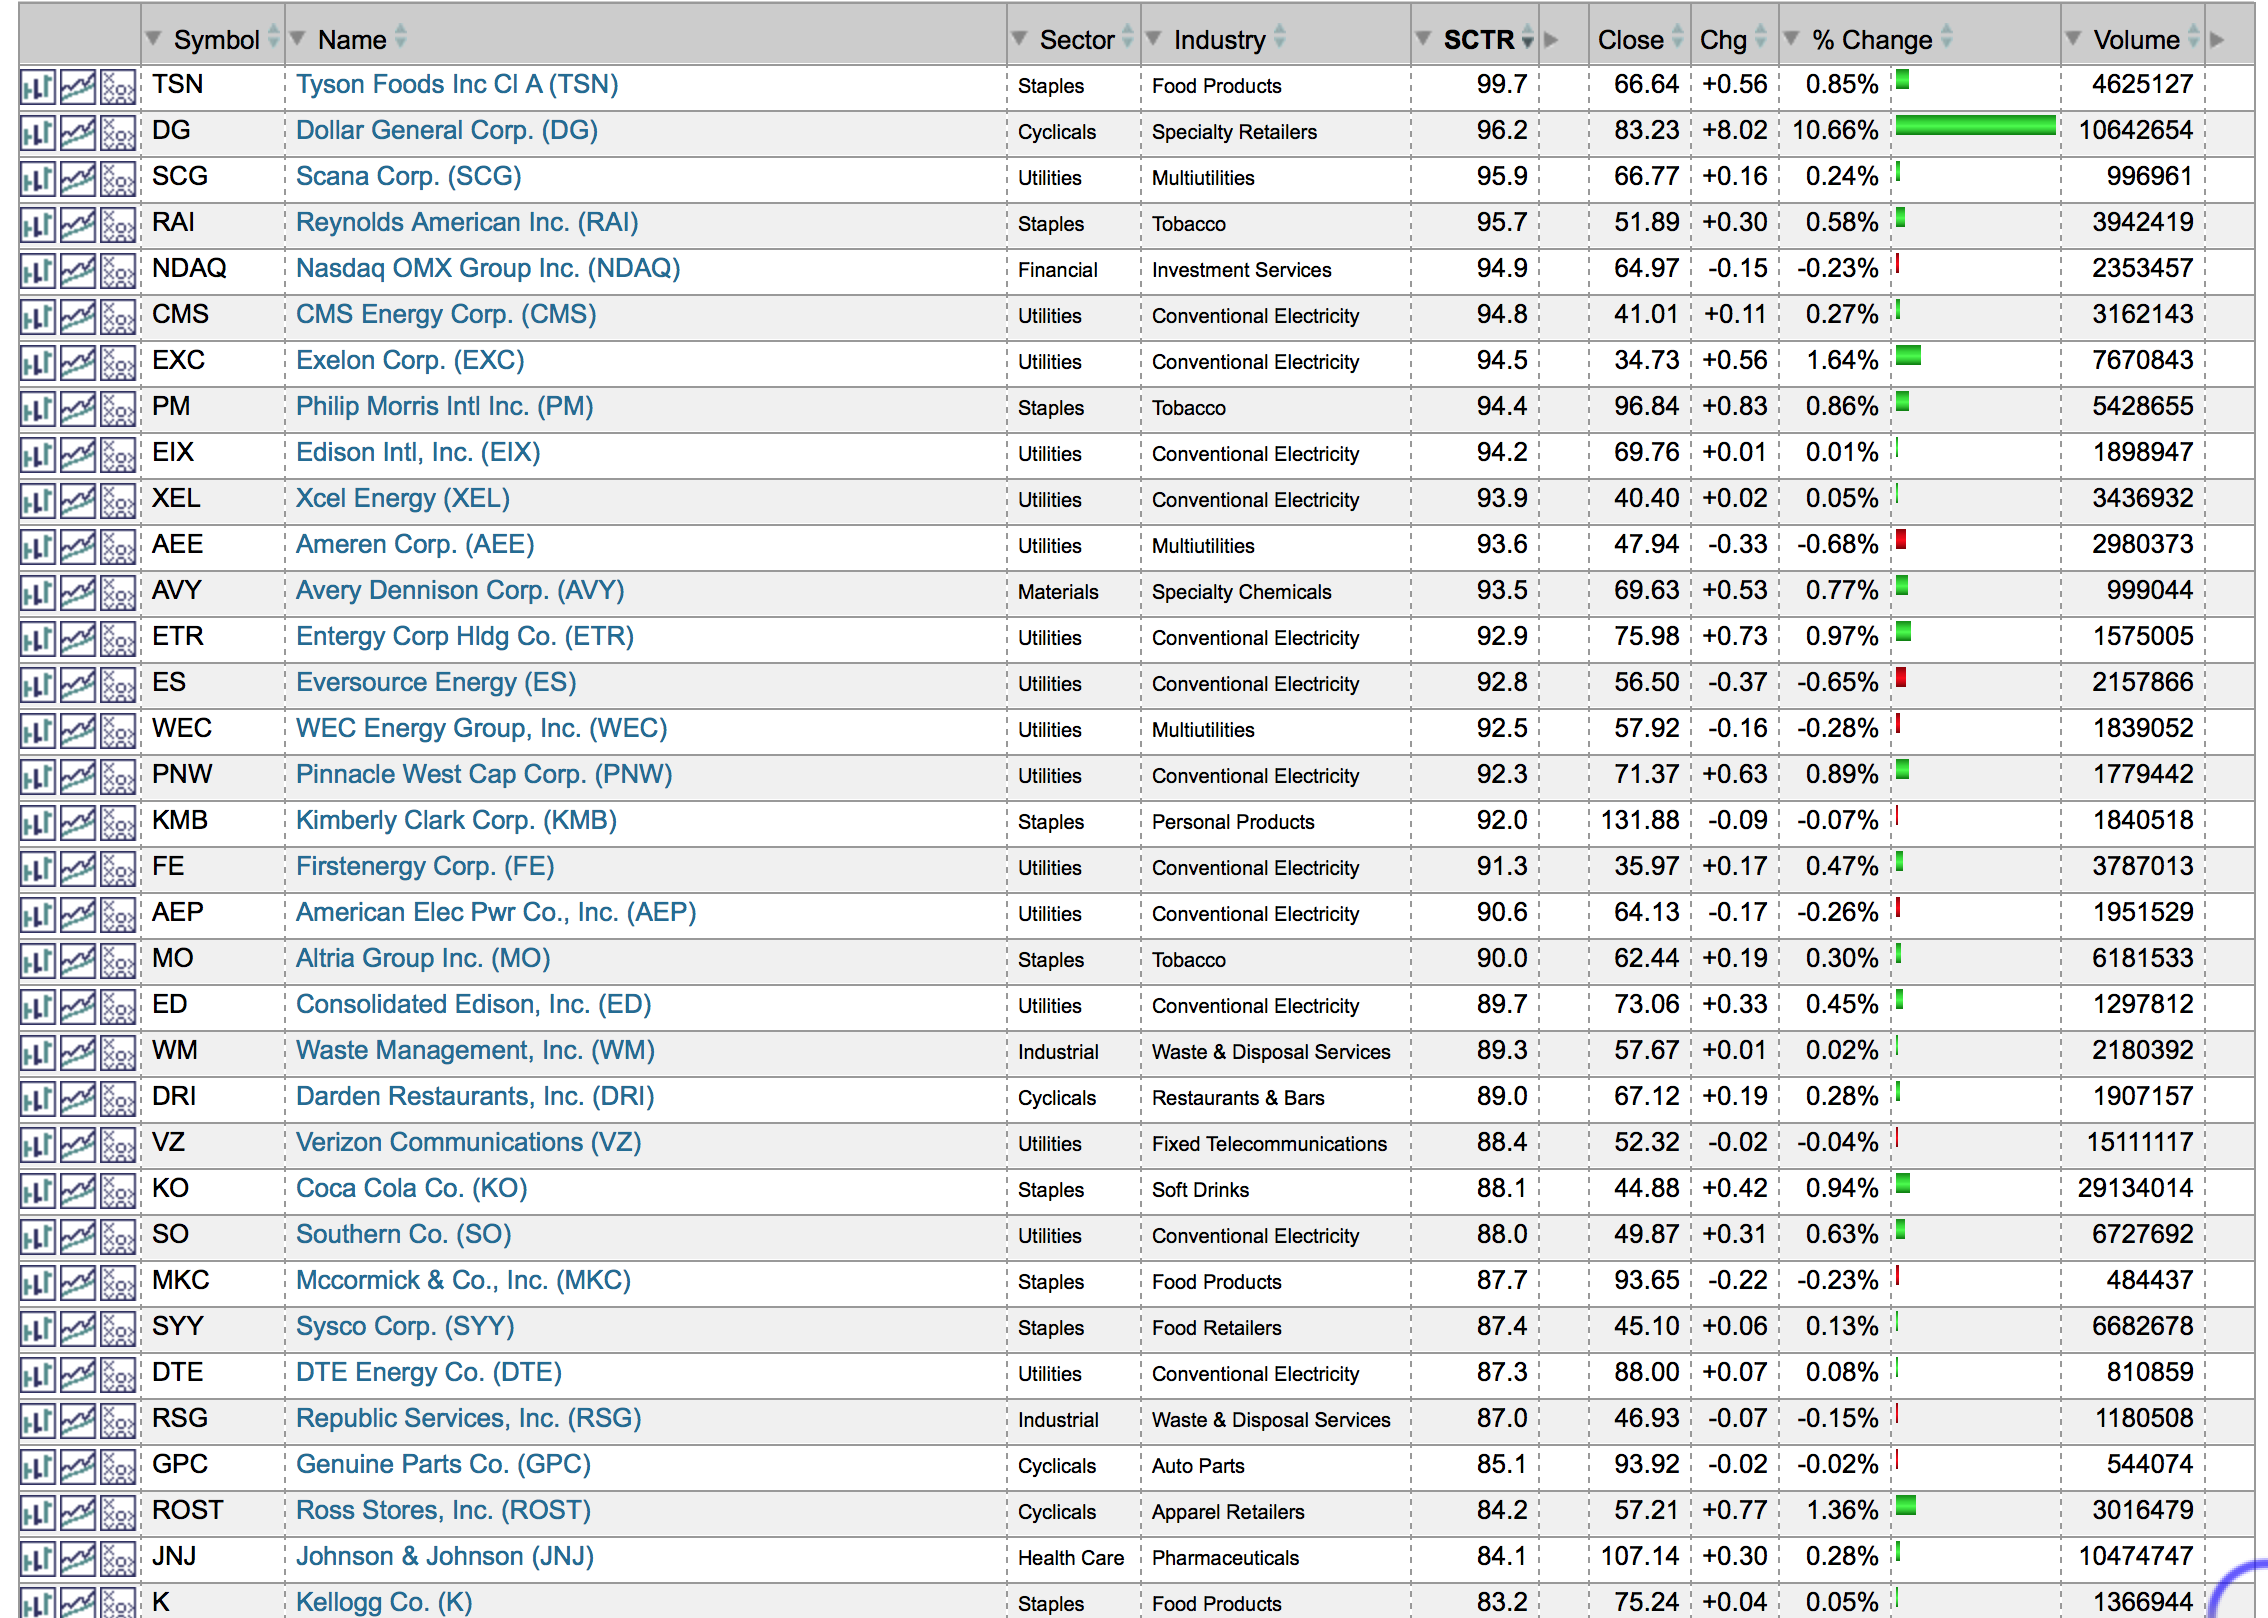Open the Dollar General Corp. (DG) link
The width and height of the screenshot is (2268, 1618).
[x=446, y=131]
